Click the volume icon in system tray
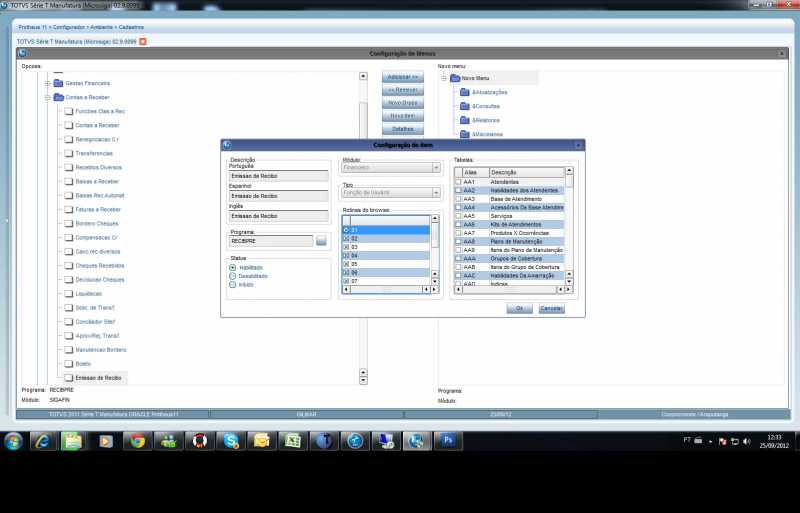 point(747,442)
